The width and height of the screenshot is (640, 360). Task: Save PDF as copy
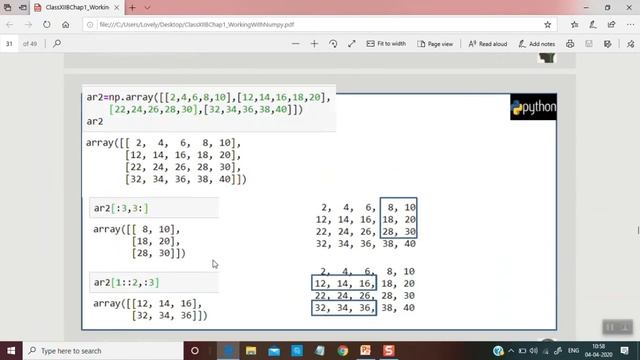coord(607,44)
